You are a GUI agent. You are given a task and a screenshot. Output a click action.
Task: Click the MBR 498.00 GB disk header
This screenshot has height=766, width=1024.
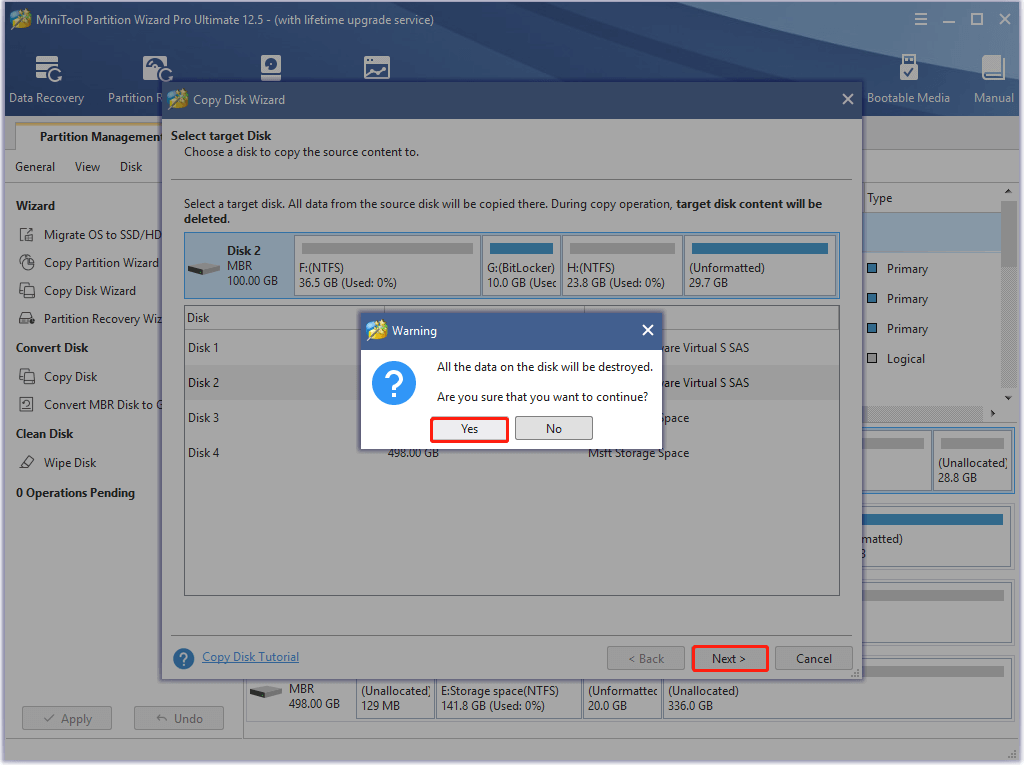point(300,698)
